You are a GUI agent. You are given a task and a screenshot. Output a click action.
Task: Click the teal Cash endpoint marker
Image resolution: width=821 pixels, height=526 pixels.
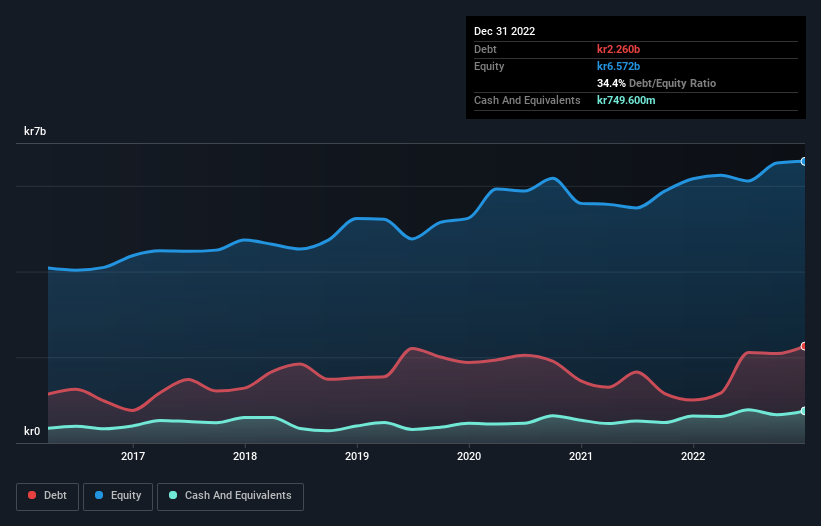click(804, 411)
